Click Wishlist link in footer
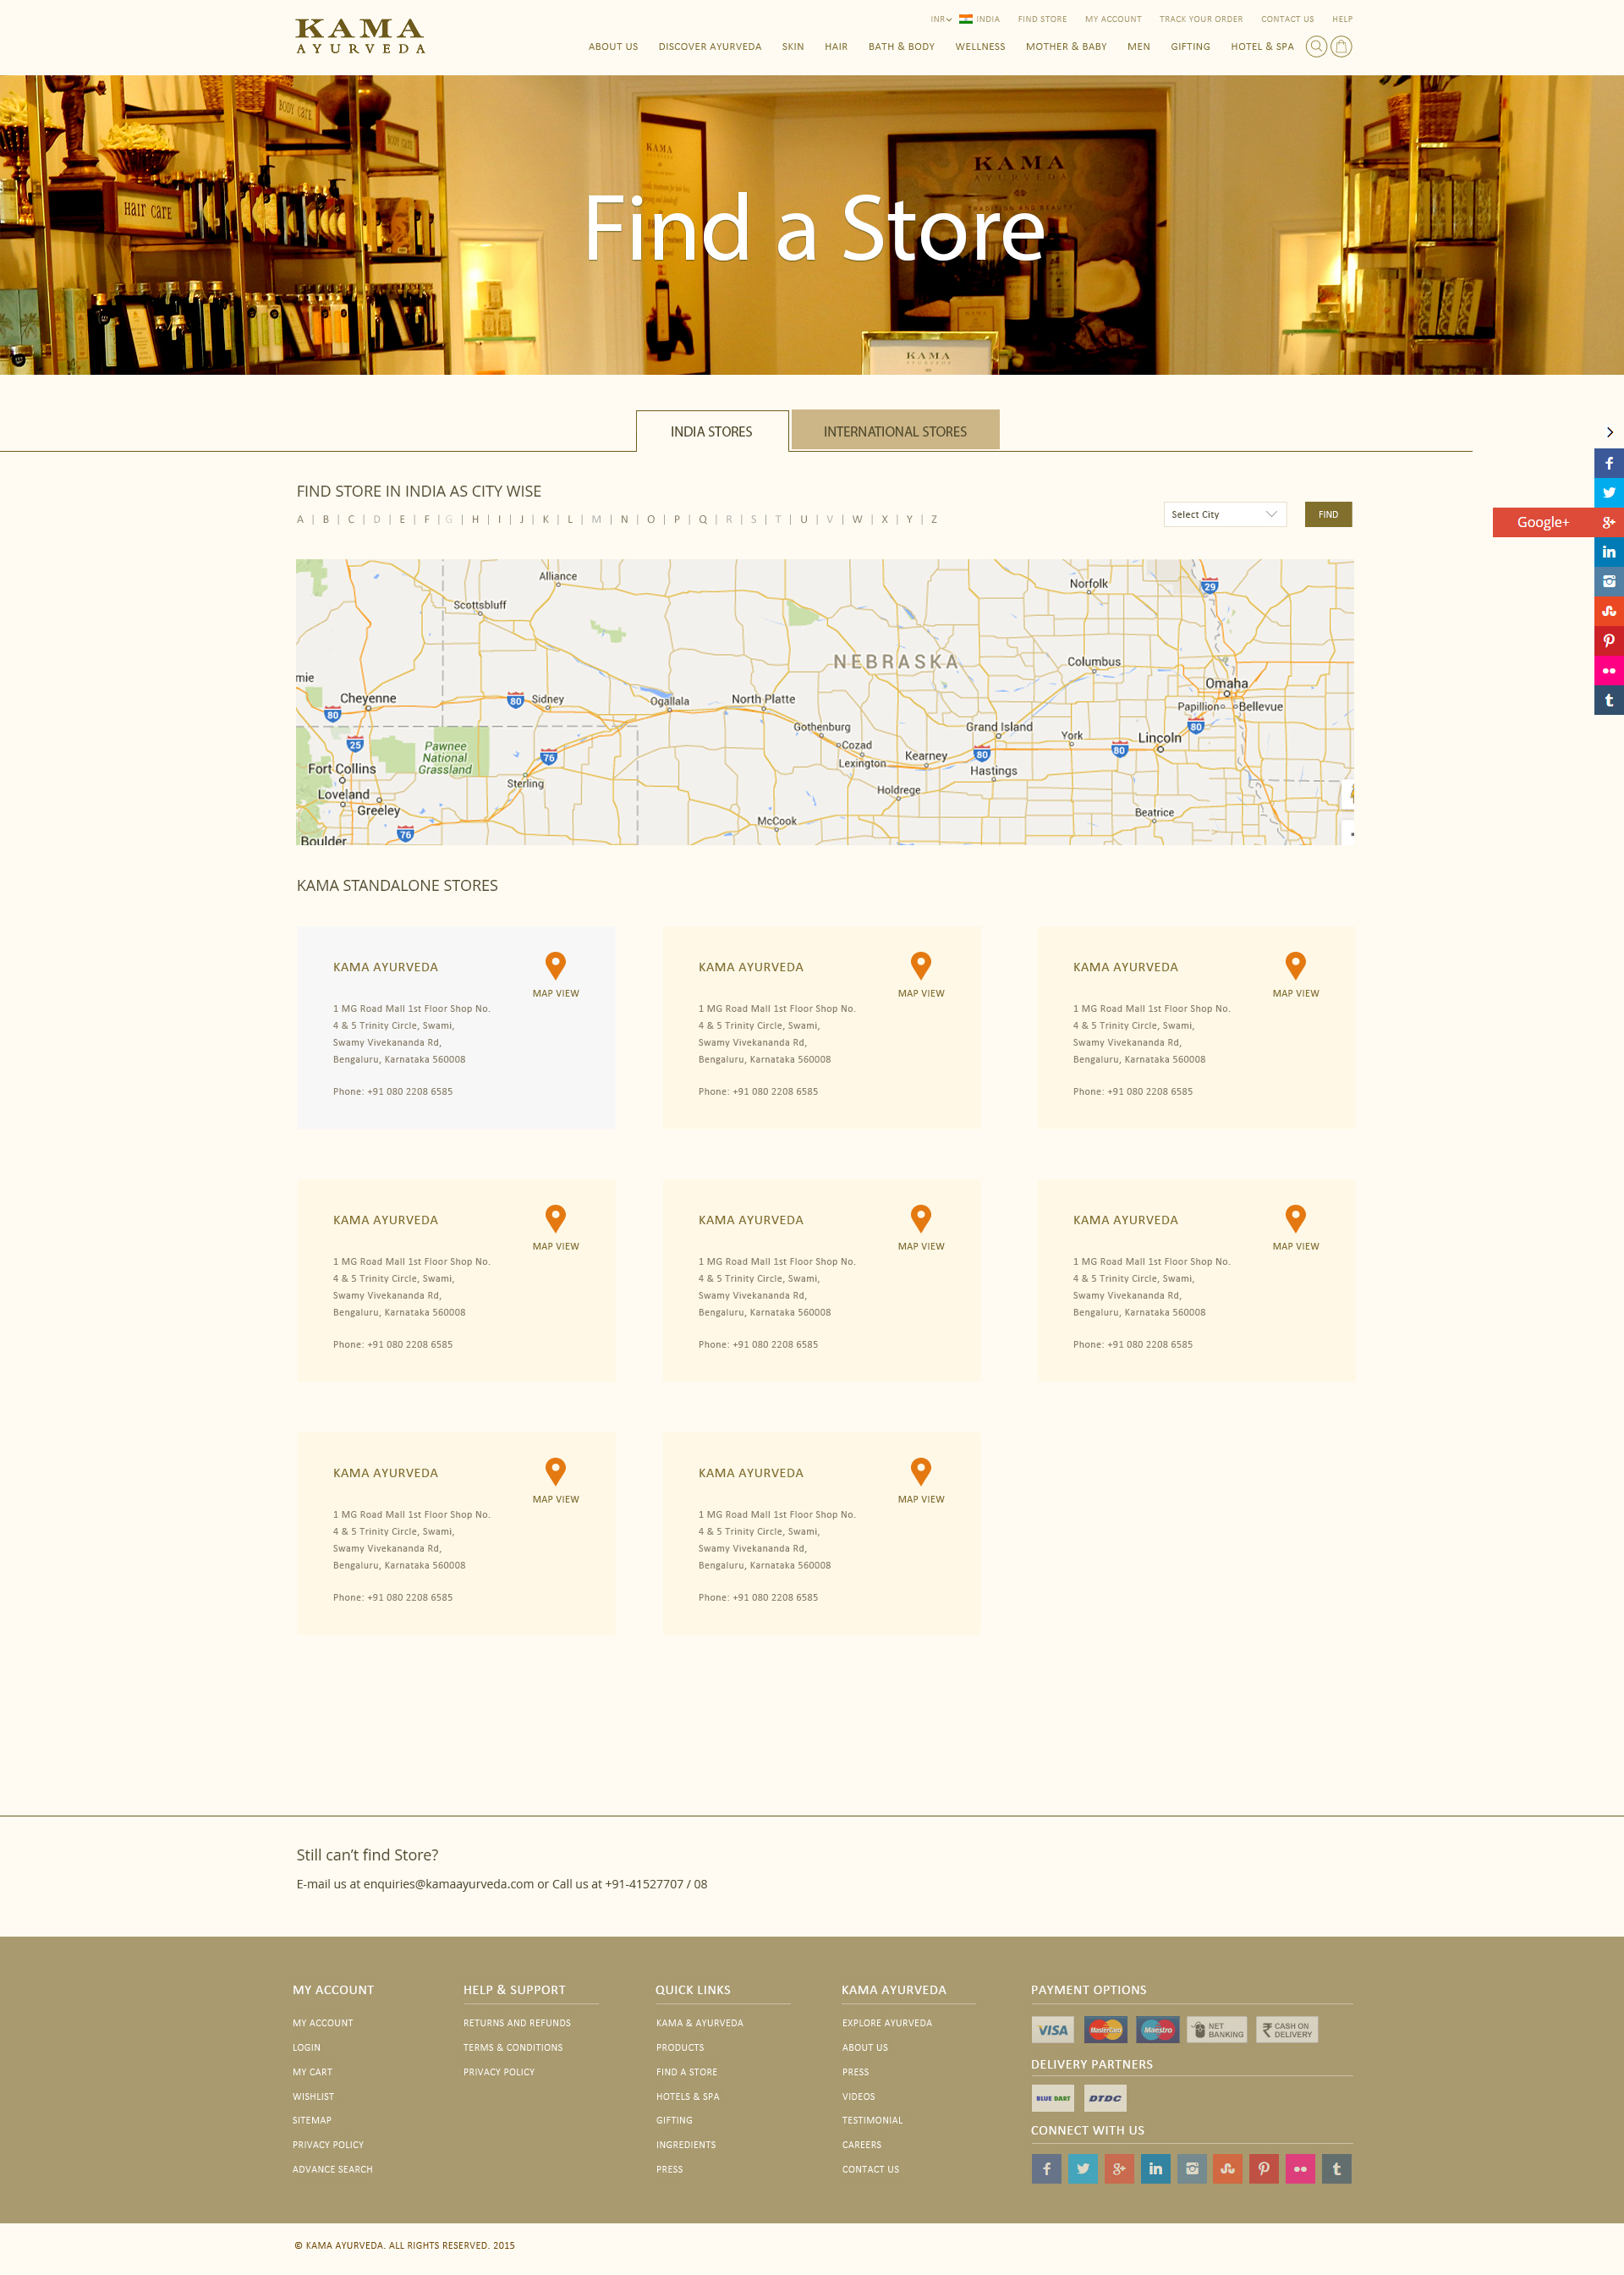 point(313,2096)
